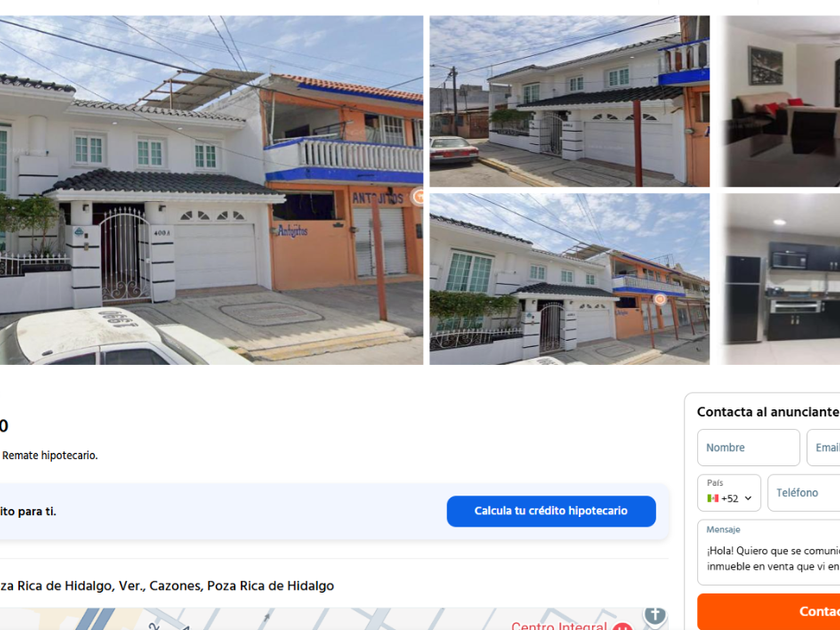Click the Mexico flag icon

point(712,498)
